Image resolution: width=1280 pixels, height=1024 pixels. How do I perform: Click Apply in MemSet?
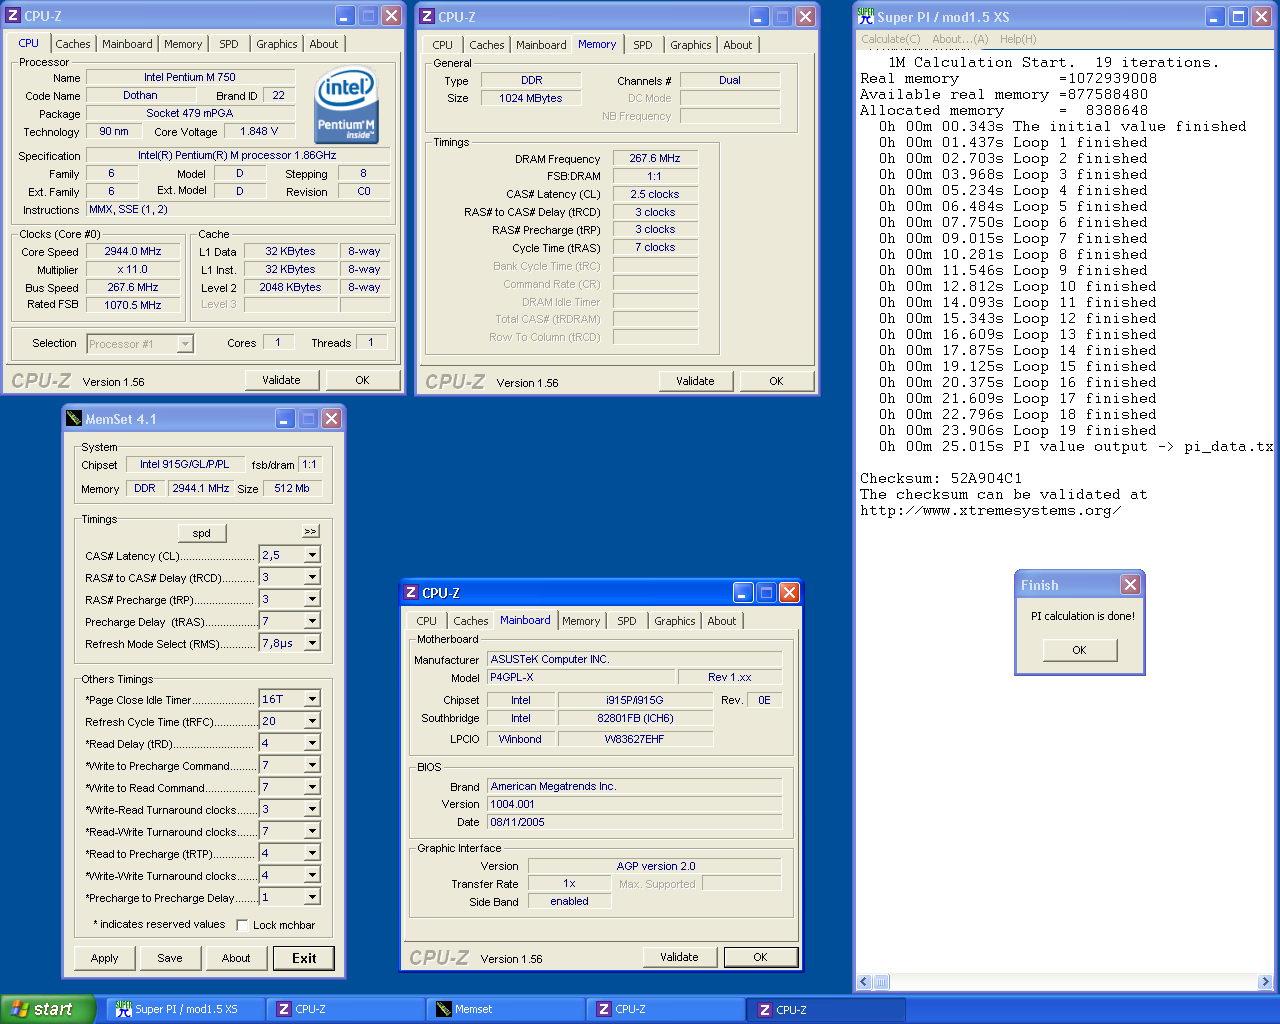click(x=105, y=958)
